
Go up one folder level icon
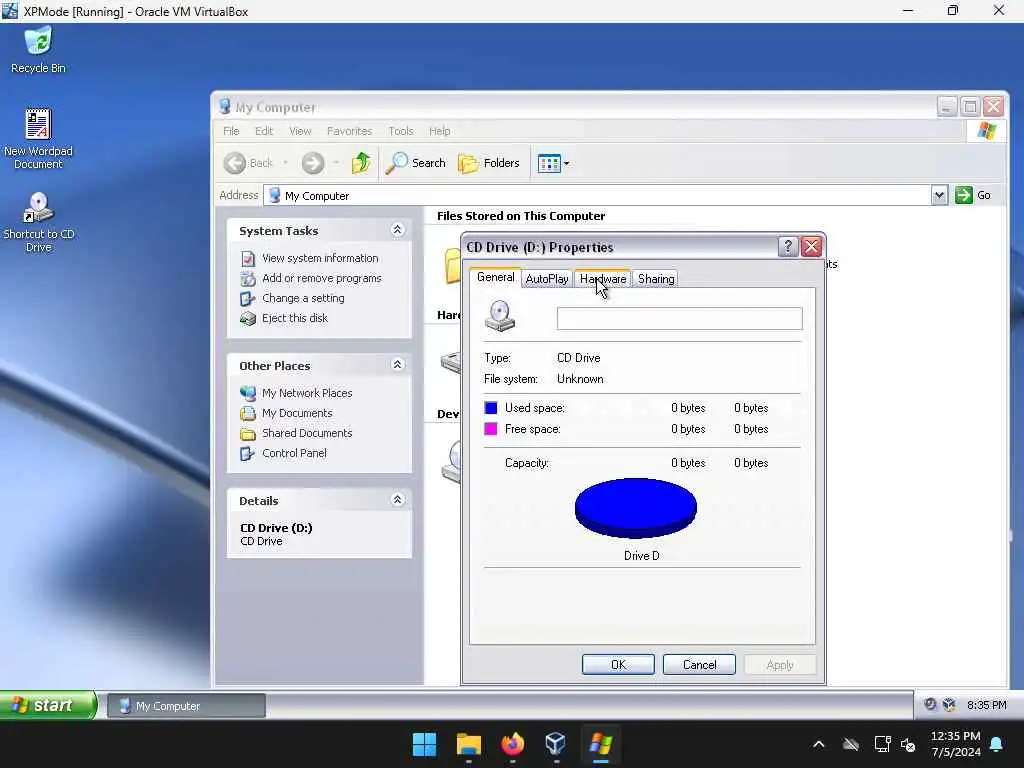tap(361, 163)
